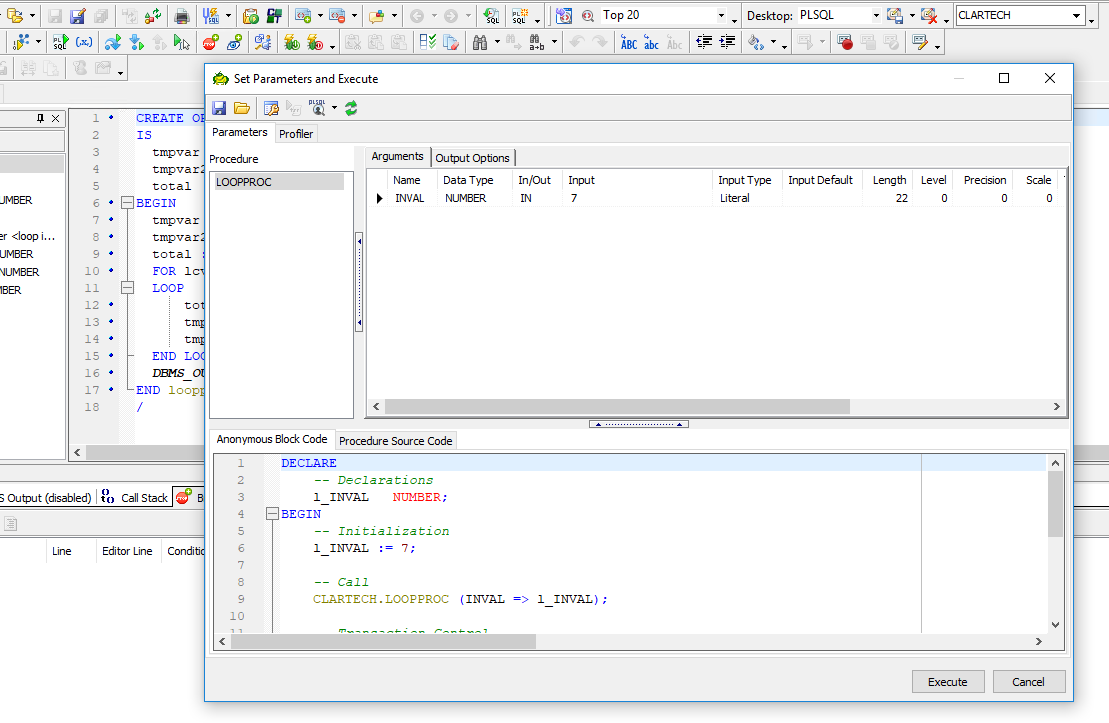Click the Step Over debug icon
Viewport: 1109px width, 723px height.
[112, 43]
